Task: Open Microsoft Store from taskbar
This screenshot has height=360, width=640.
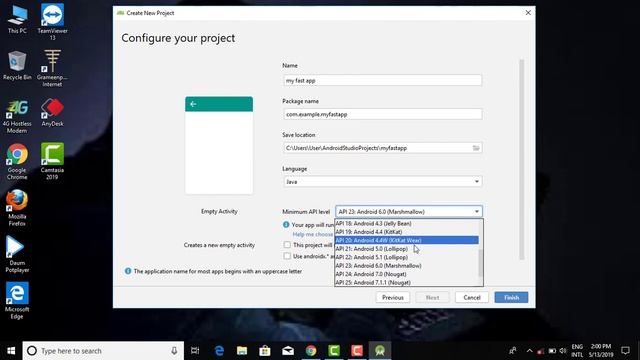Action: coord(265,351)
